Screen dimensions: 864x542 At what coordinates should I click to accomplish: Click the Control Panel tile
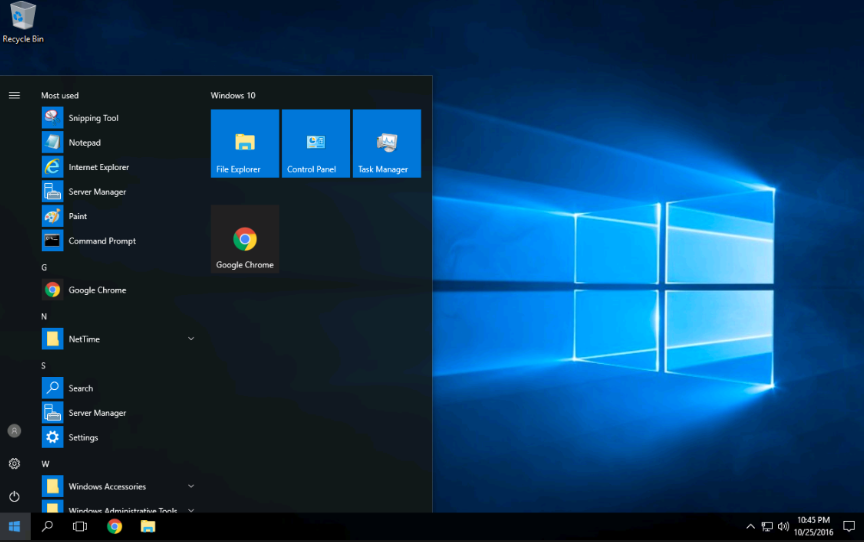[x=316, y=143]
